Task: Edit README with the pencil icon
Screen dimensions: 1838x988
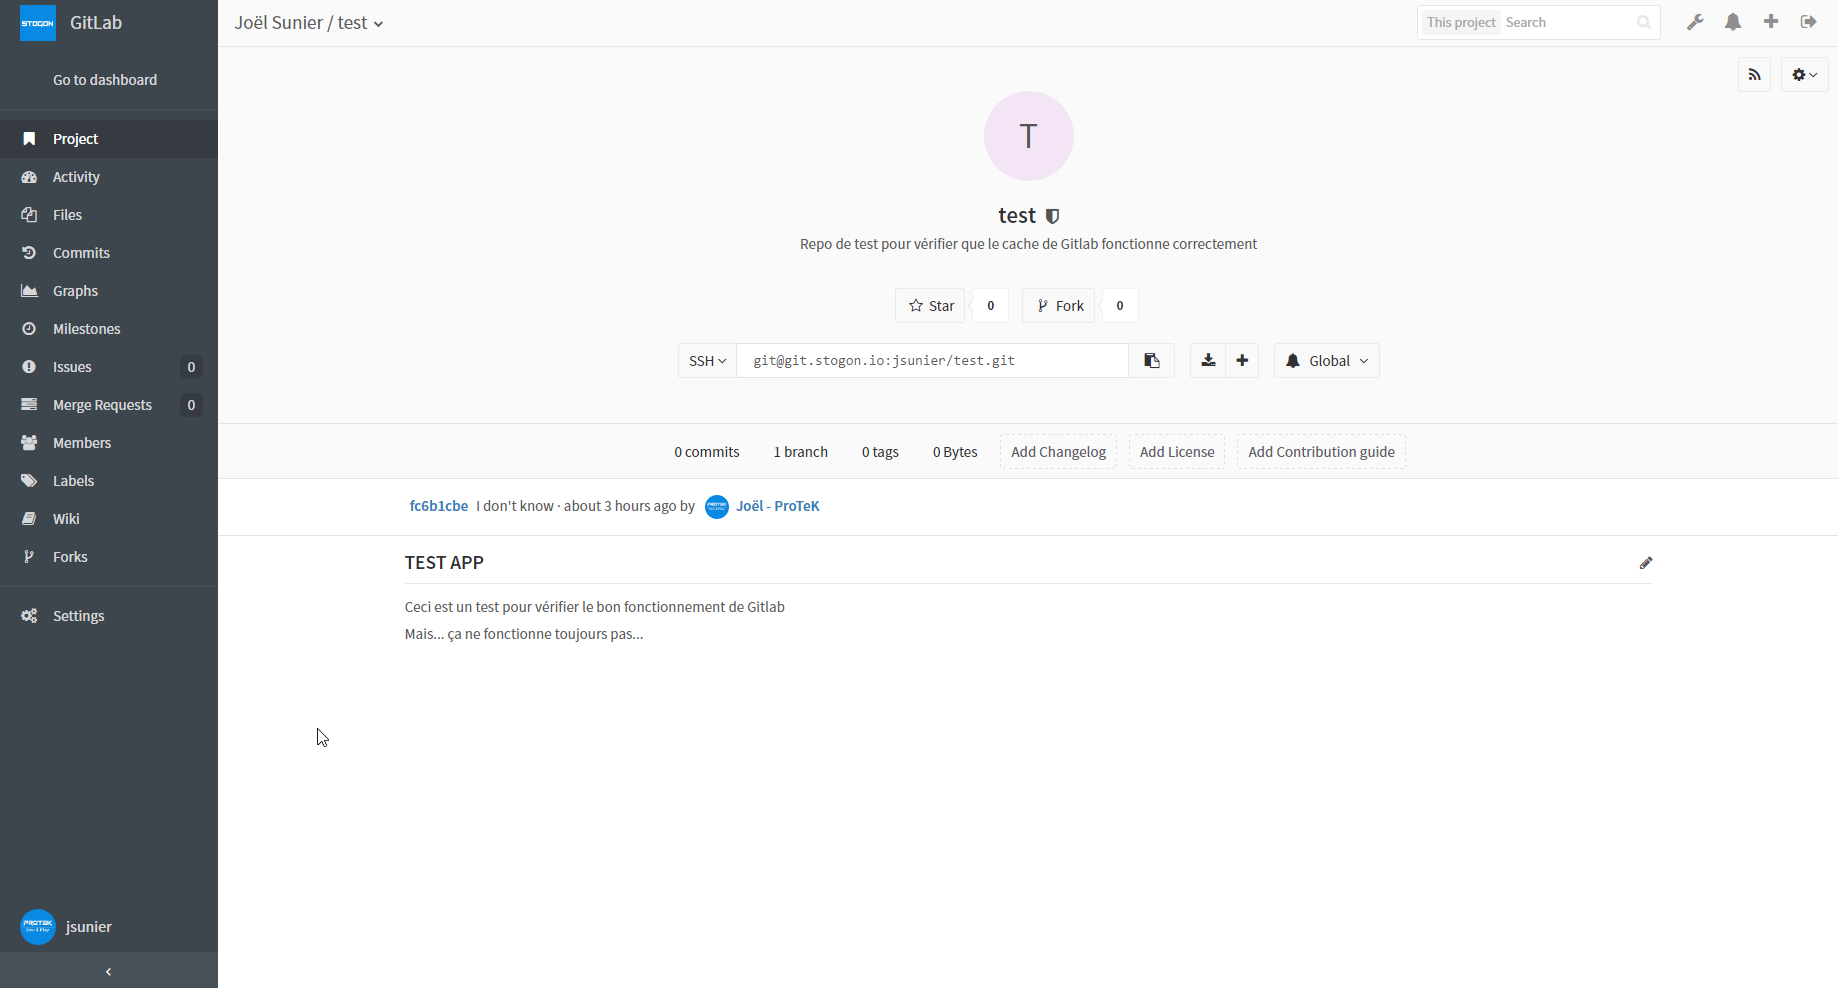Action: click(x=1646, y=563)
